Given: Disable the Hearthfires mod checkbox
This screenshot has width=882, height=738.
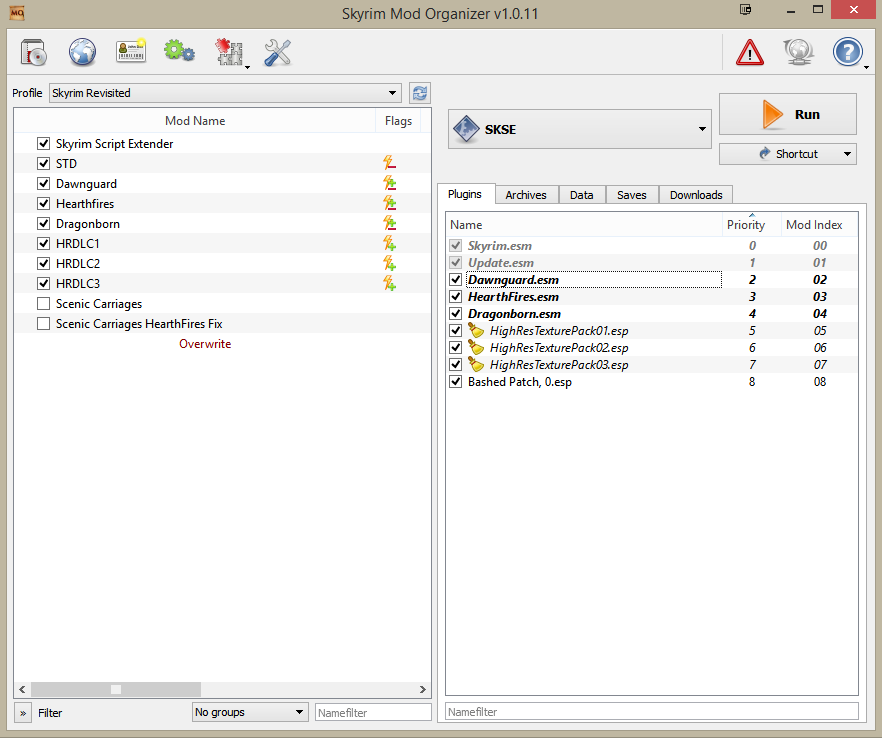Looking at the screenshot, I should click(43, 203).
